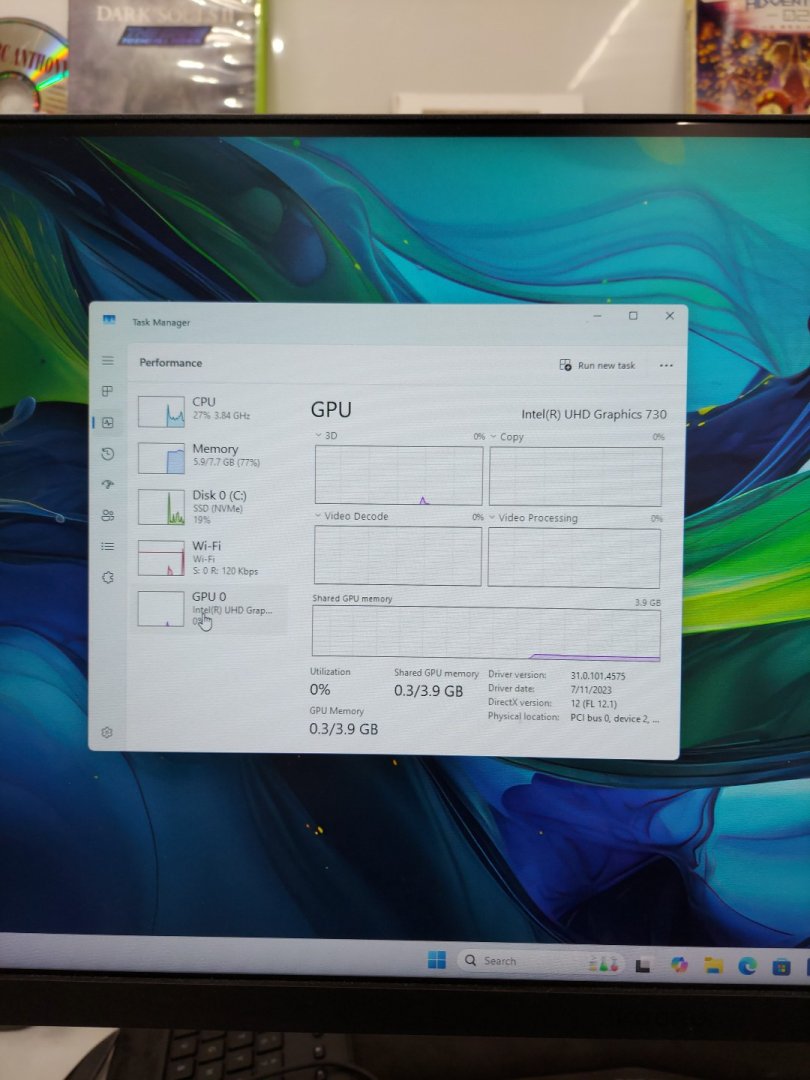Open the 3D graph engine dropdown
This screenshot has height=1080, width=810.
pos(326,436)
